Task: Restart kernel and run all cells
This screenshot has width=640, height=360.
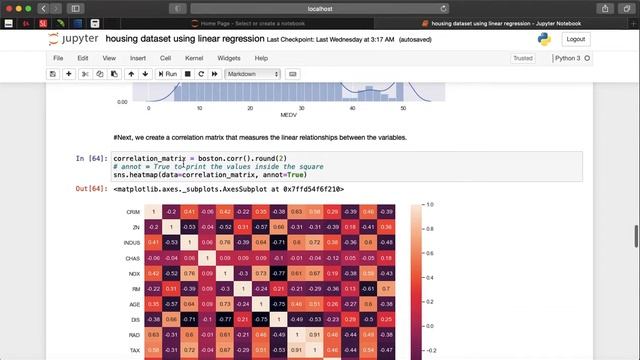Action: point(214,74)
